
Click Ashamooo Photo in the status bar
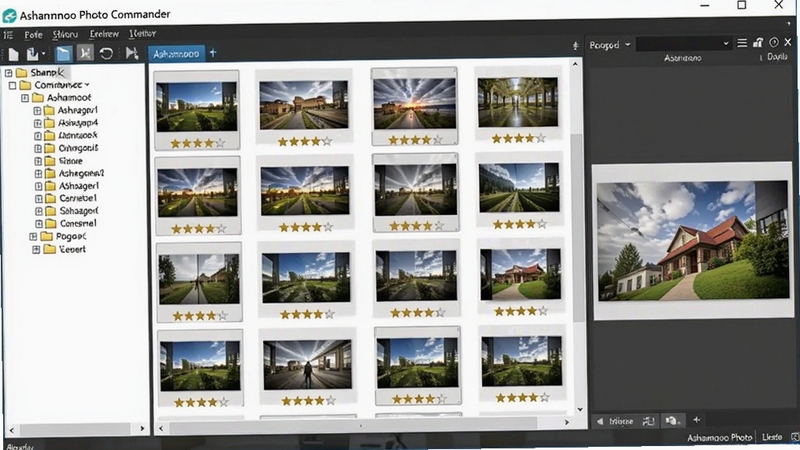point(719,437)
